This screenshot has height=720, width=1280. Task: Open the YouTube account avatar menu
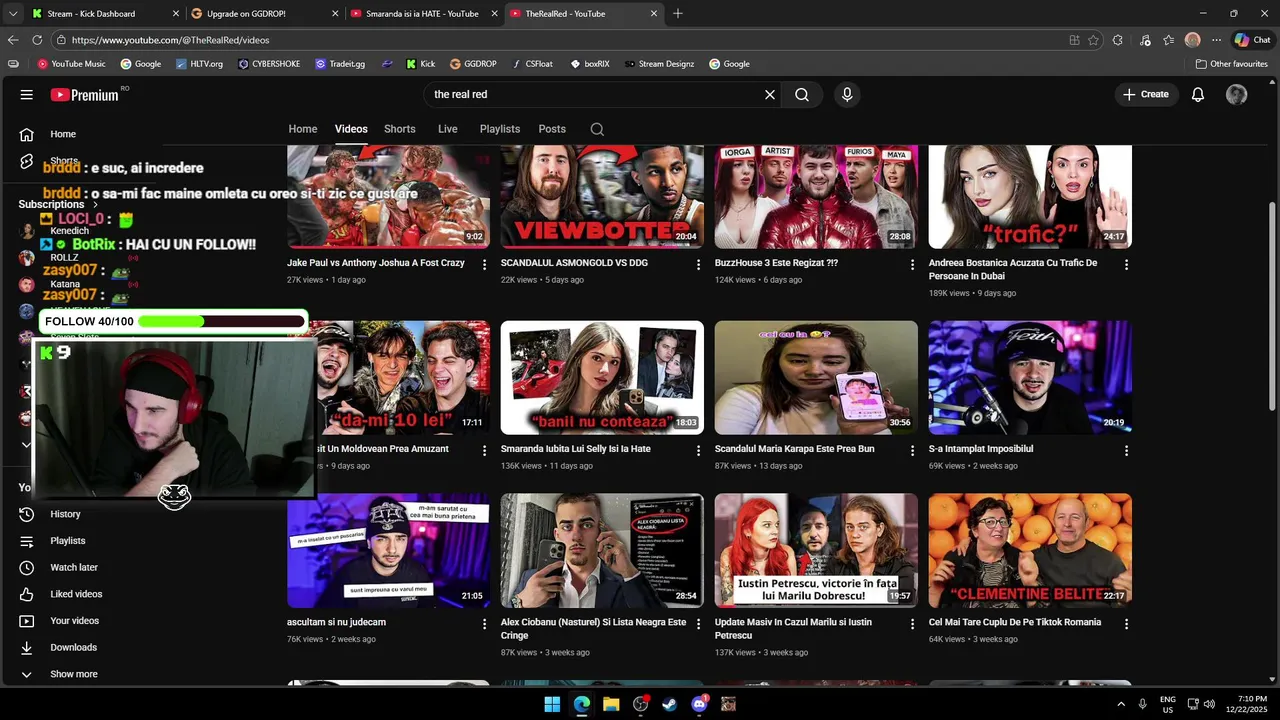pos(1237,95)
